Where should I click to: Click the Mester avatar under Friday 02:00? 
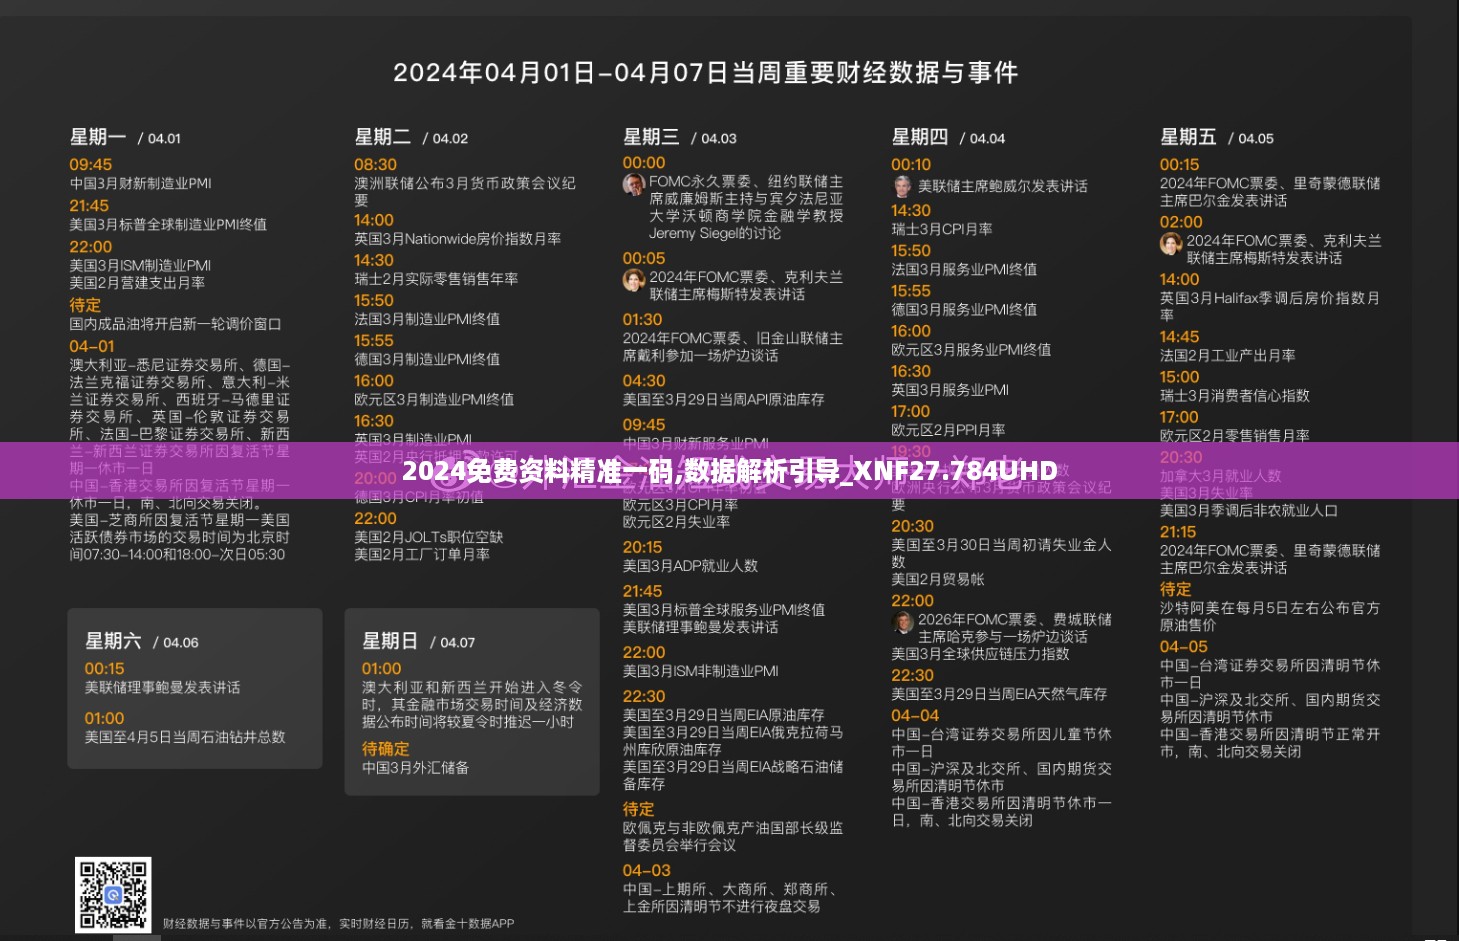1171,243
